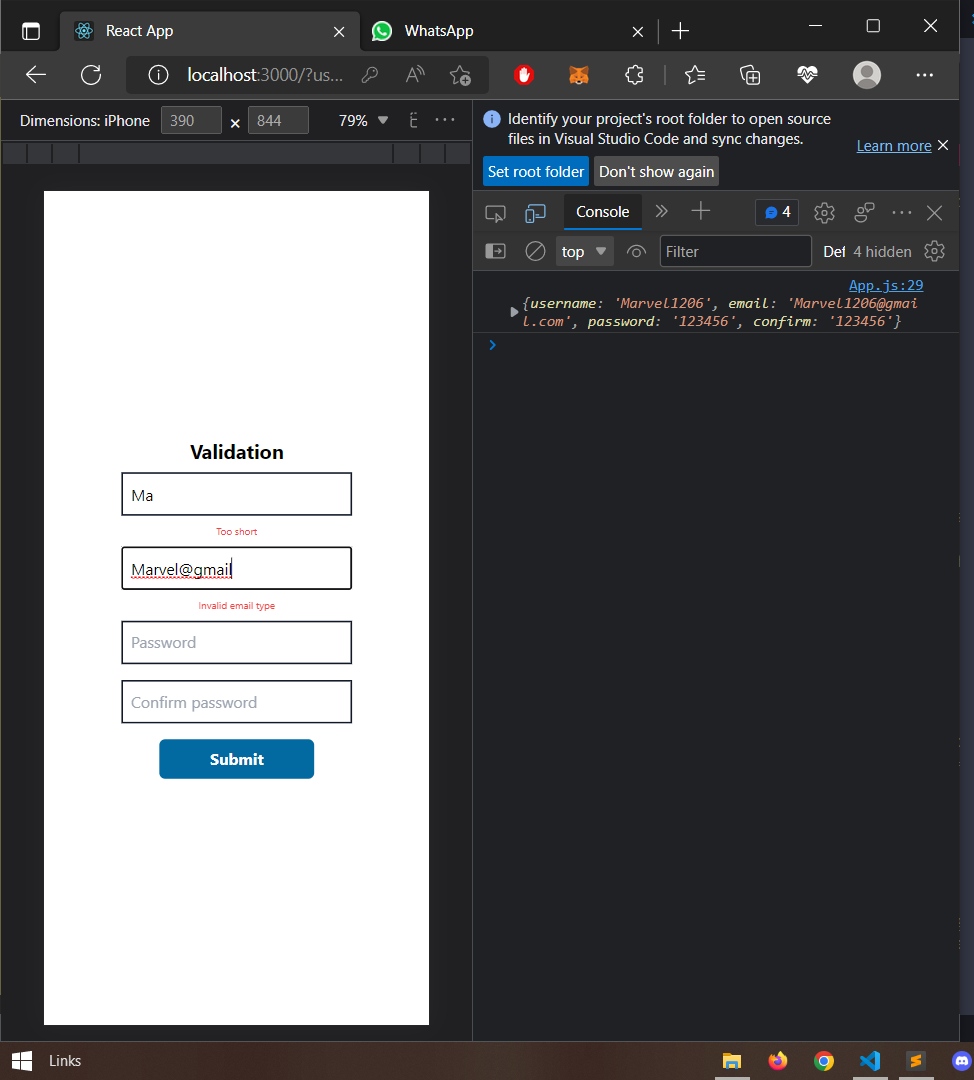Open the password key icon in address bar
Screen dimensions: 974x1080
(x=370, y=74)
